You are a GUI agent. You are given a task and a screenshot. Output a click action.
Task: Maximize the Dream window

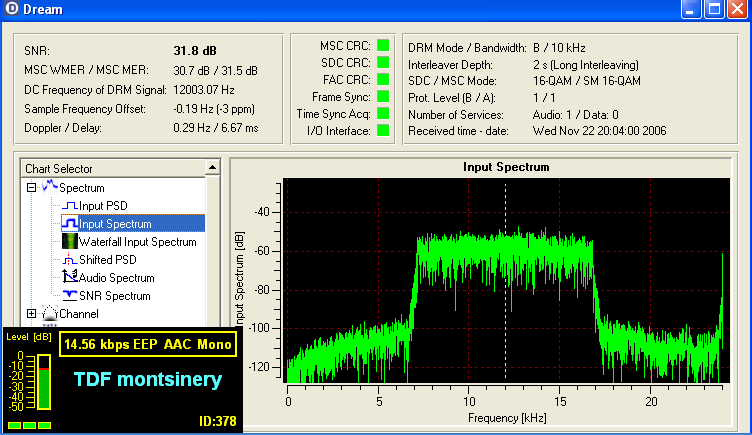coord(714,9)
